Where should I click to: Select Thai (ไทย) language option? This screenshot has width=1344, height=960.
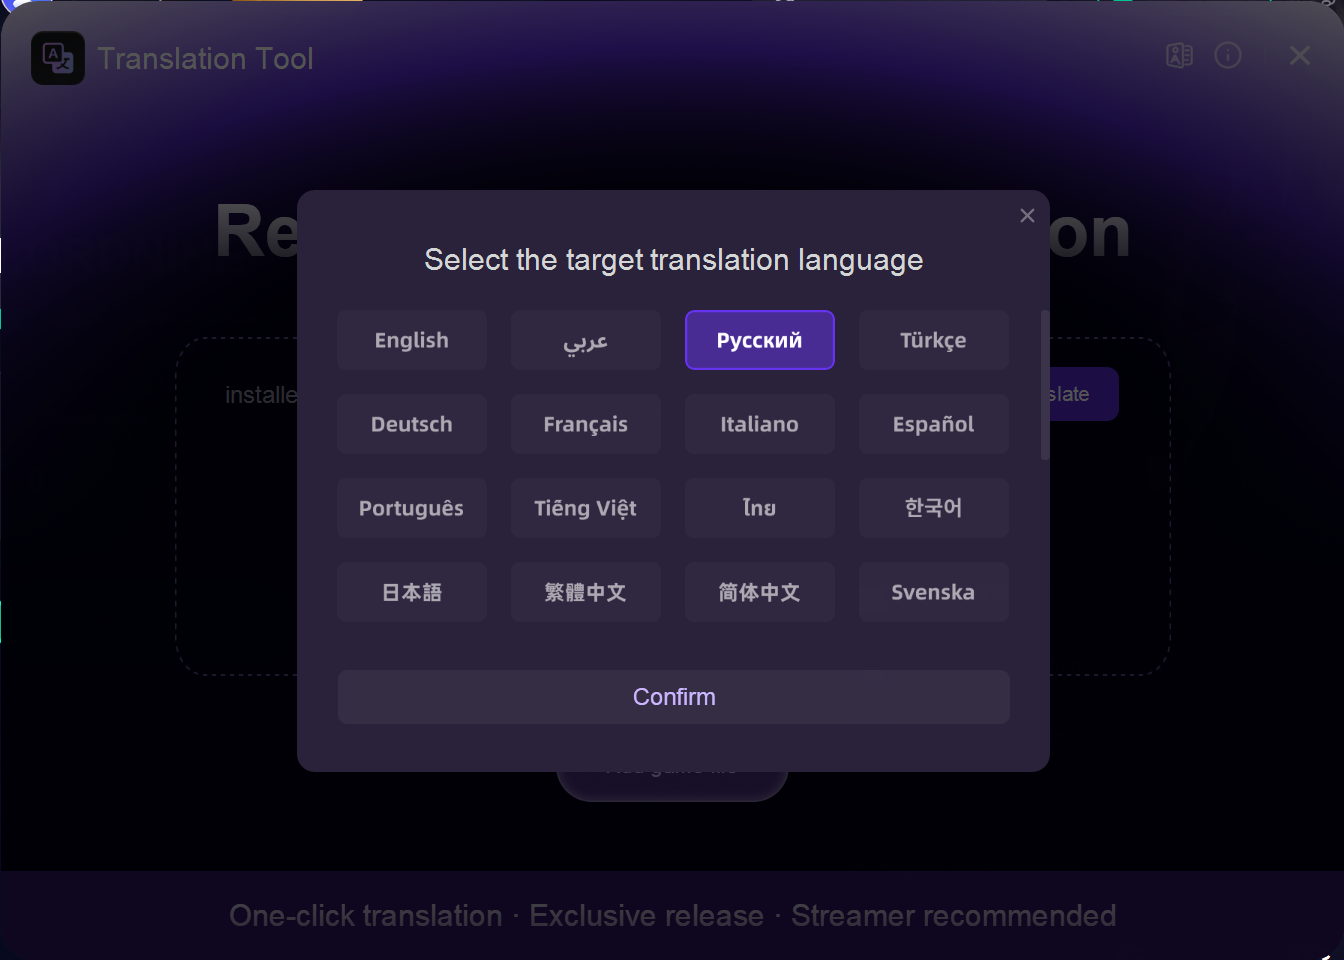759,508
